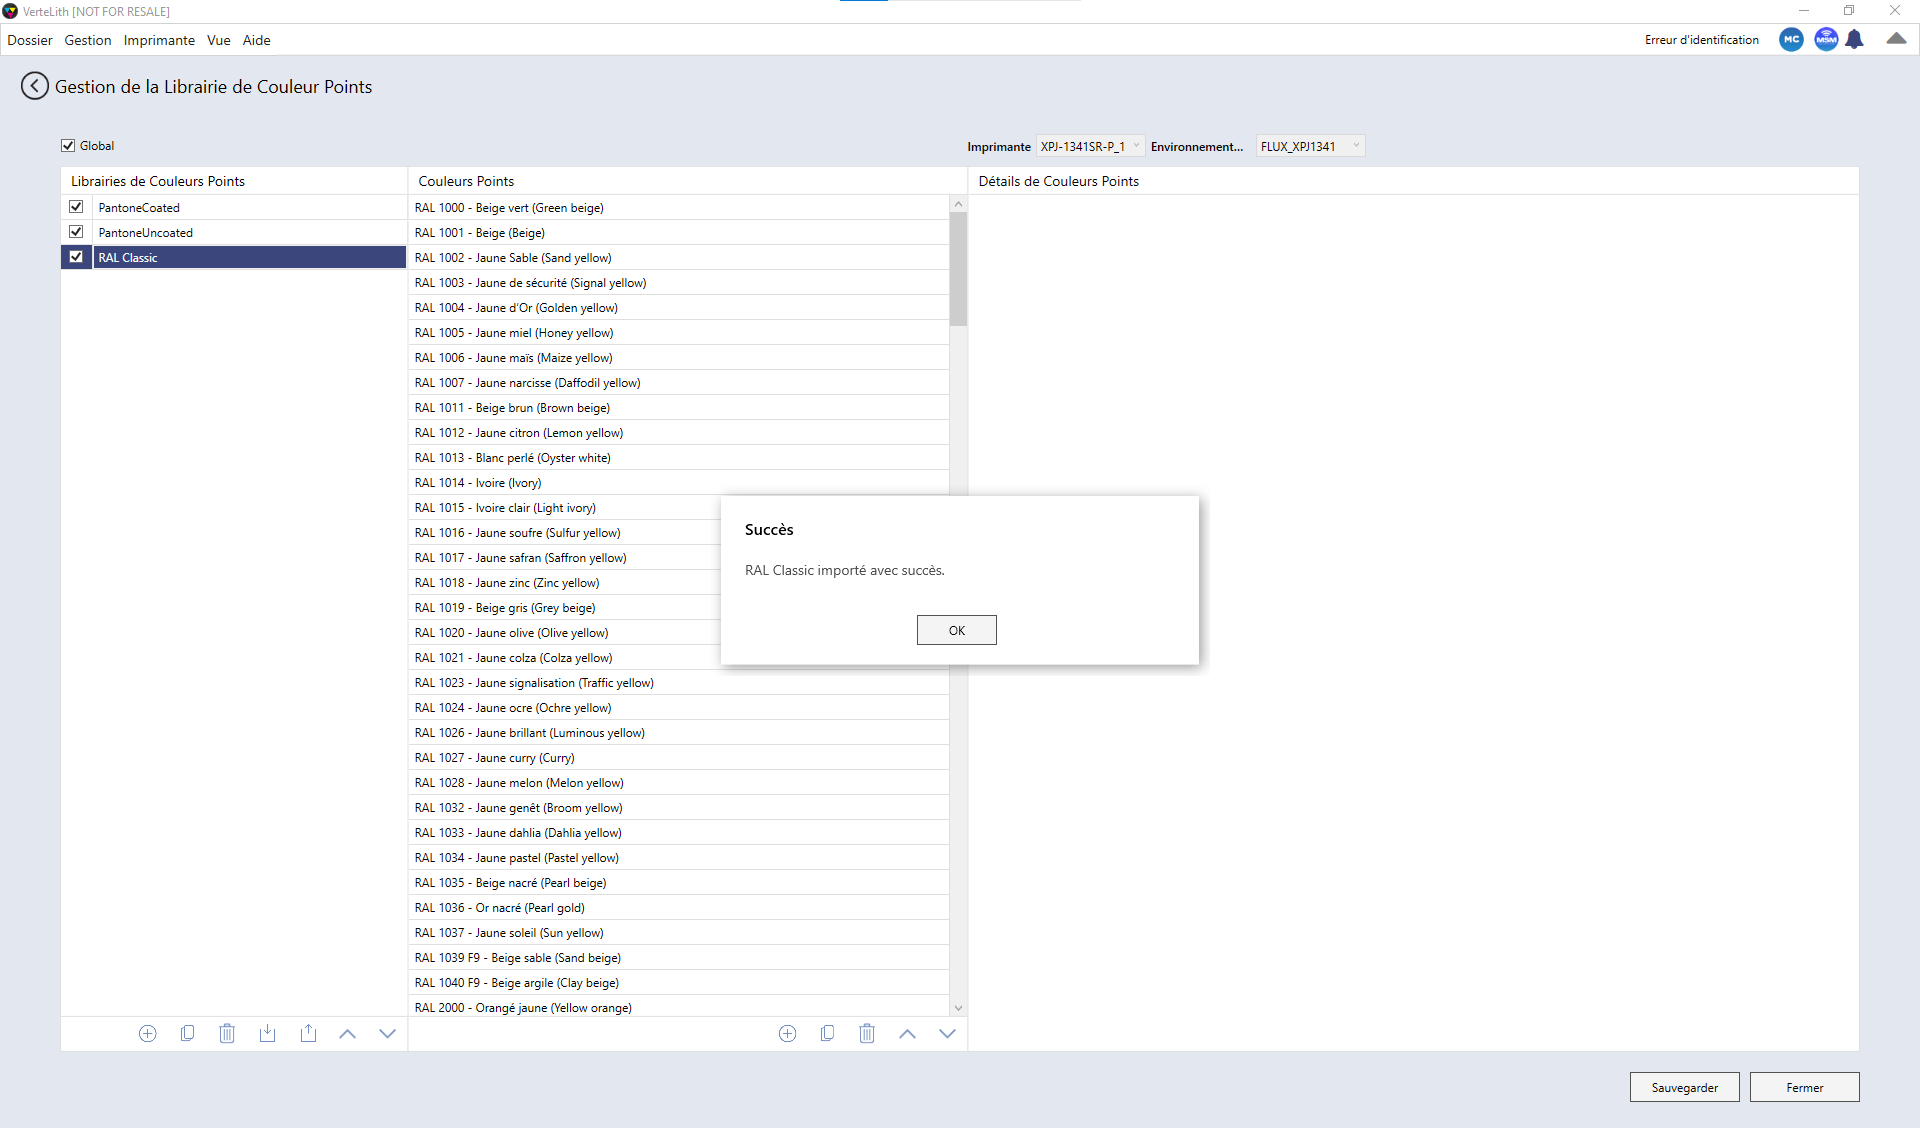Image resolution: width=1920 pixels, height=1128 pixels.
Task: Open the Gestion menu
Action: coord(88,40)
